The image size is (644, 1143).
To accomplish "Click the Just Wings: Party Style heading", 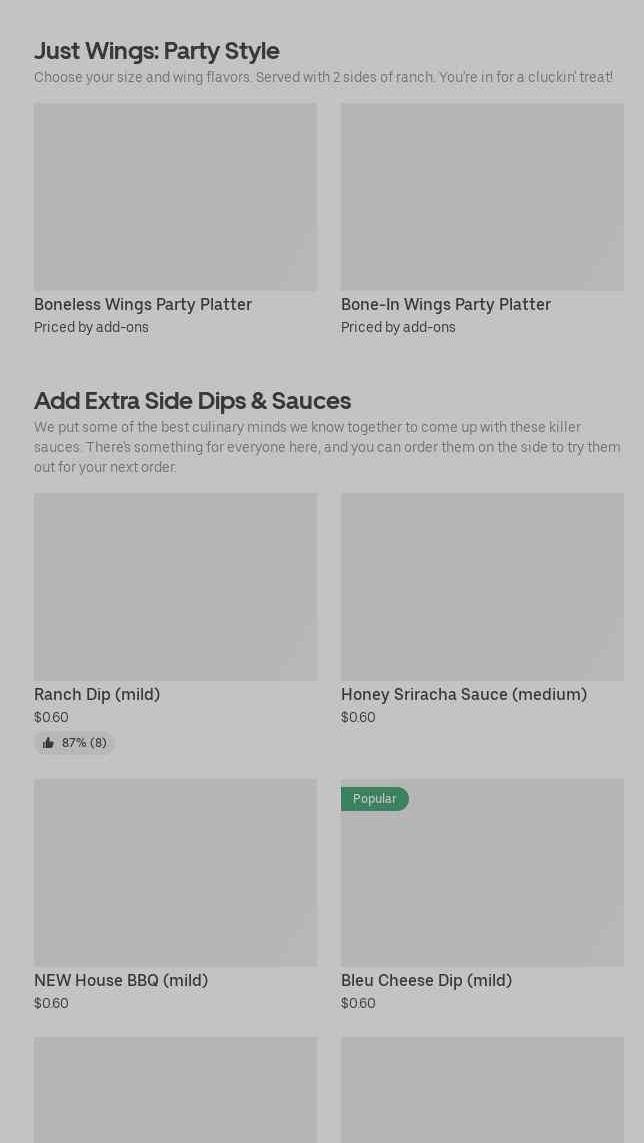I will (157, 50).
